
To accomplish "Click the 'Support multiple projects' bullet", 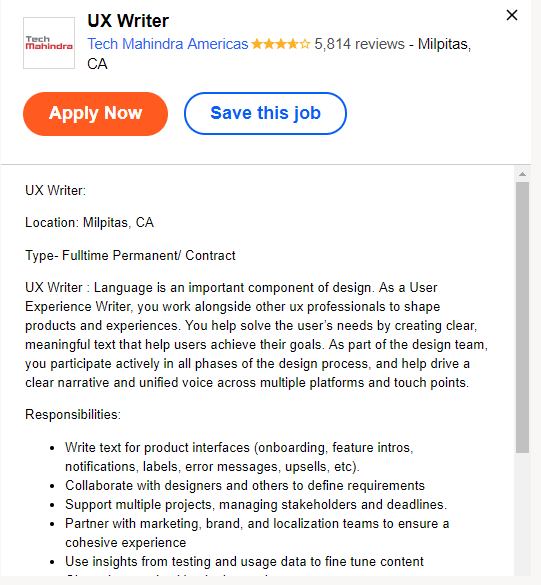I will click(256, 504).
